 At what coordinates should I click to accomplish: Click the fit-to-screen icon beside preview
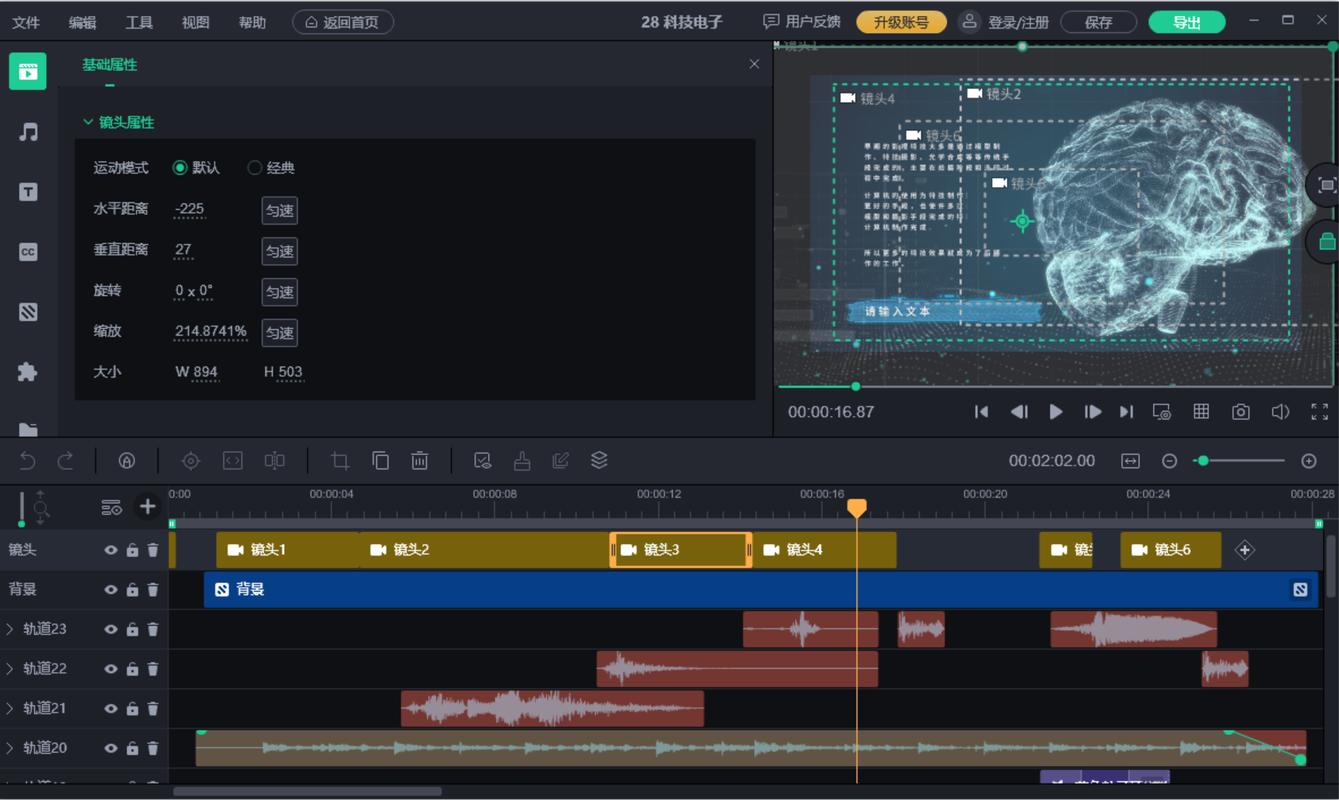coord(1327,185)
